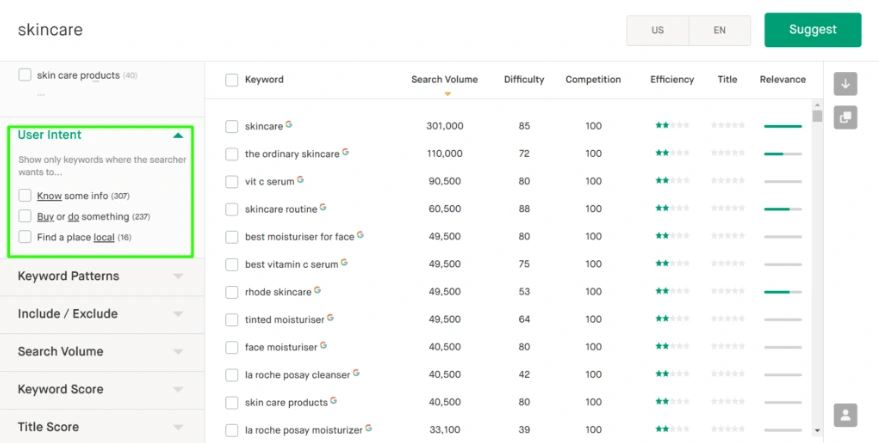
Task: Open the EN language selector
Action: [720, 30]
